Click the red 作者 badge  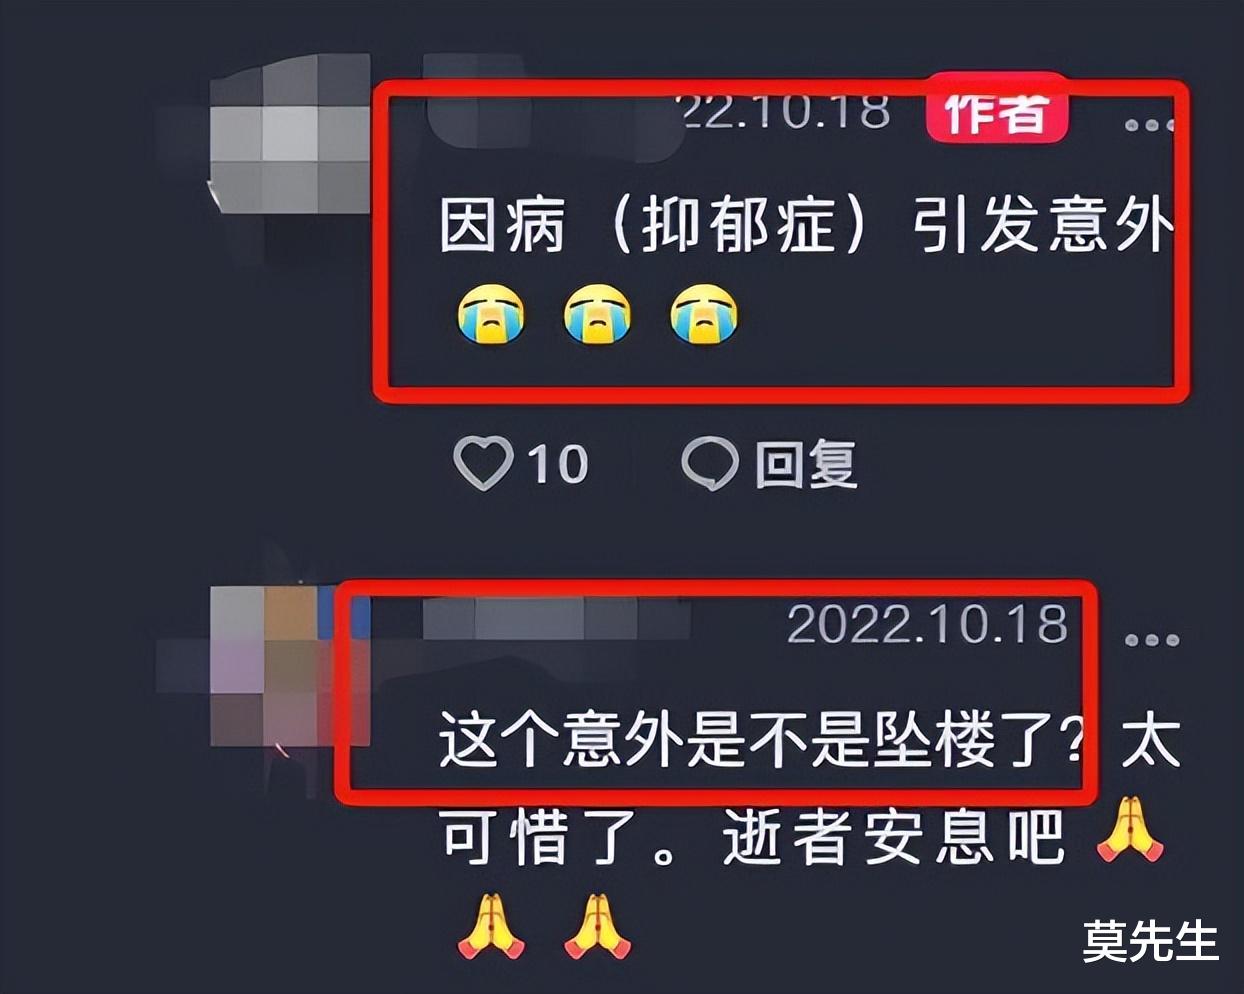click(997, 113)
